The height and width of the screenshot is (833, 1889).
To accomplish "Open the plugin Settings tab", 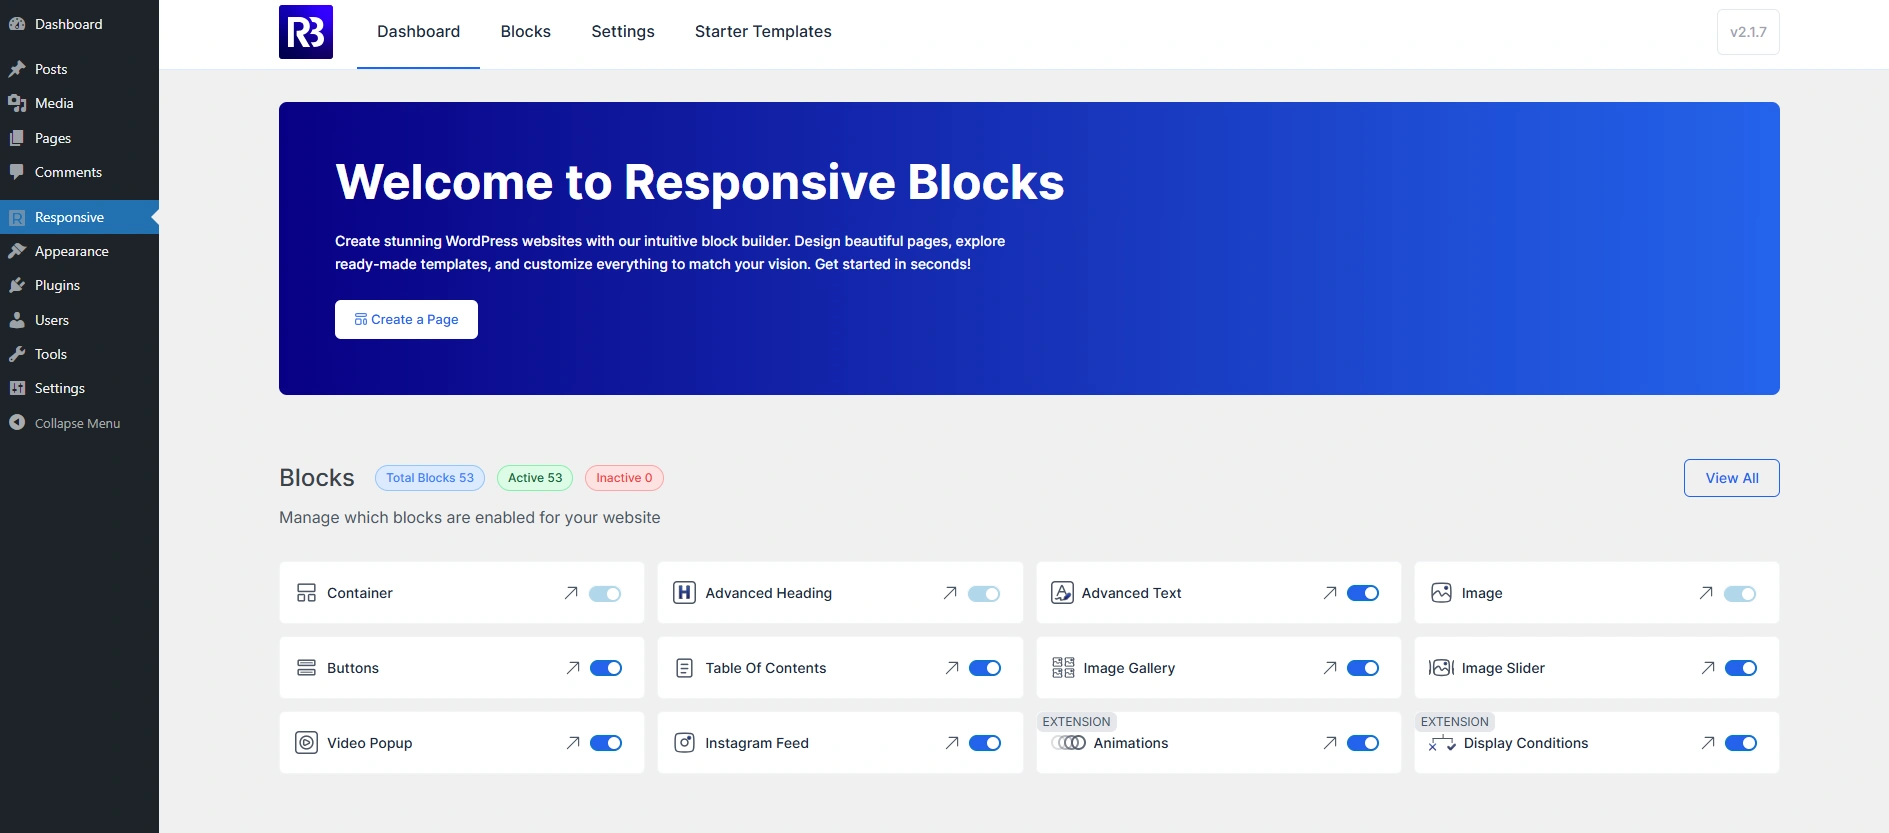I will coord(623,32).
